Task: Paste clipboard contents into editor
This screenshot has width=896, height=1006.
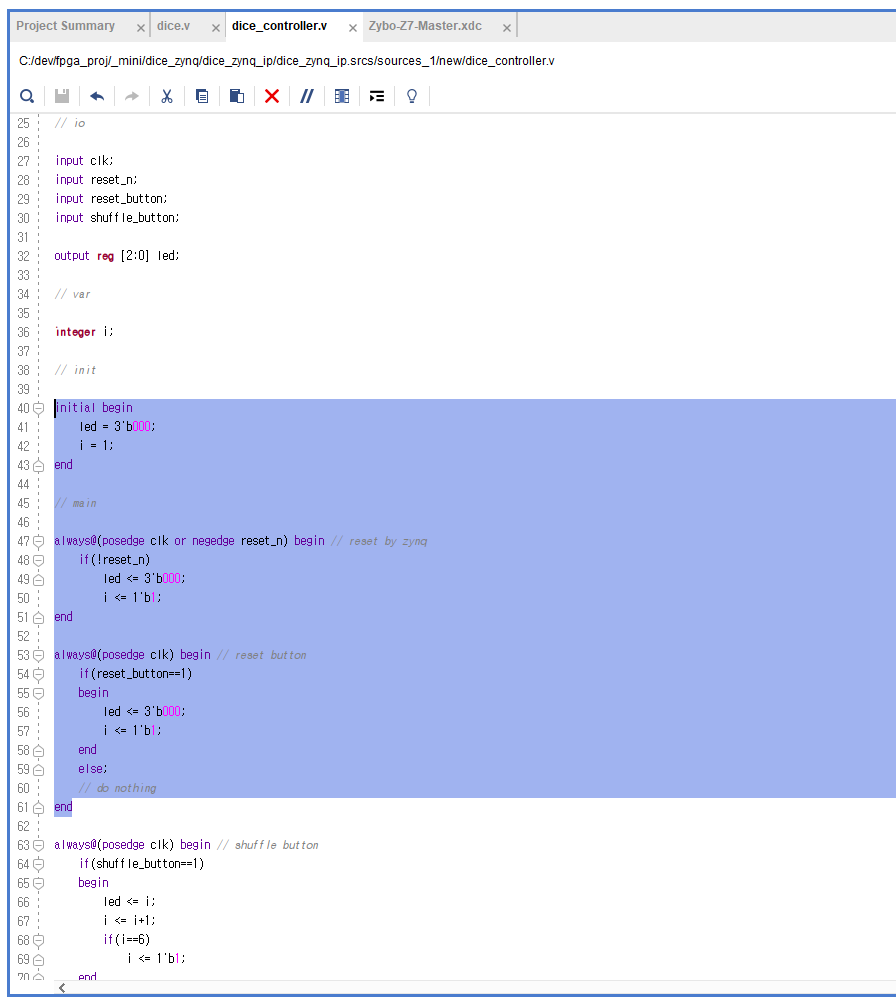Action: coord(237,96)
